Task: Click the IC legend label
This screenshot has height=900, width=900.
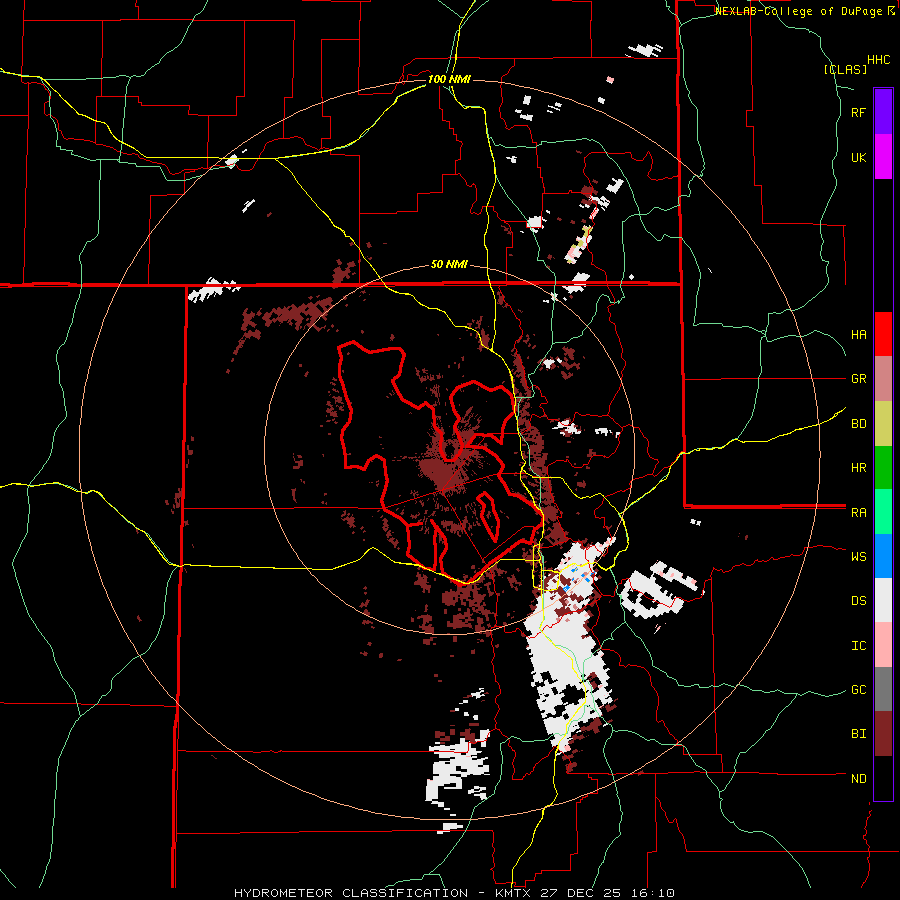Action: pyautogui.click(x=858, y=646)
